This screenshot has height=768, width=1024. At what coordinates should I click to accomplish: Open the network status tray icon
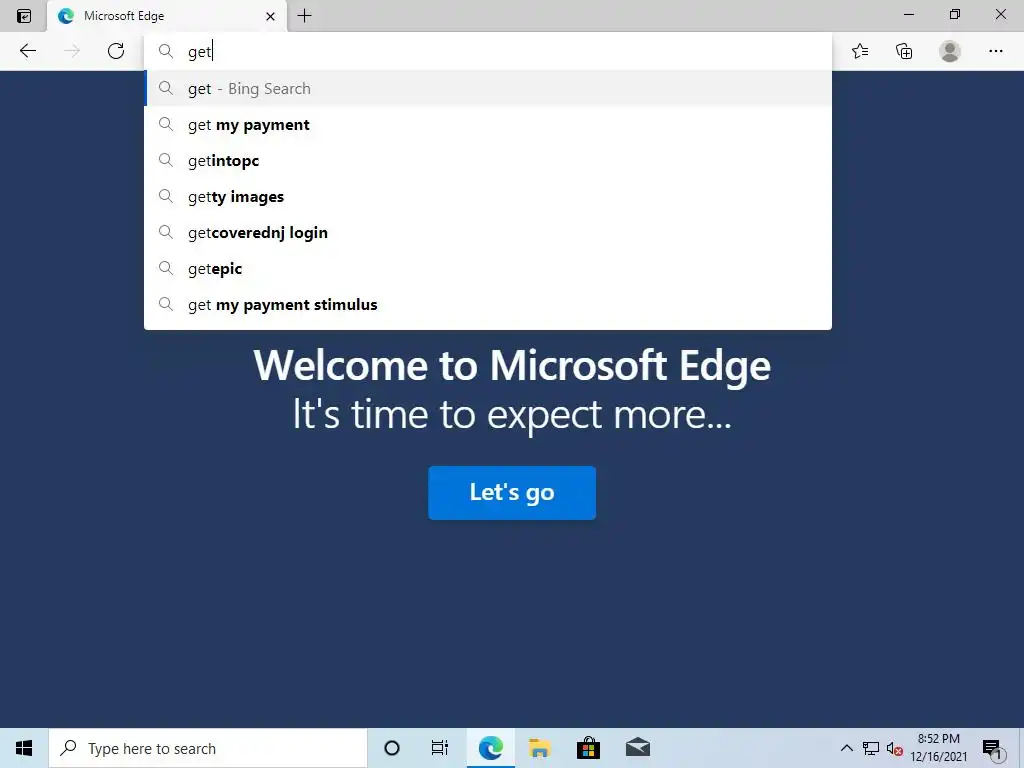(871, 748)
